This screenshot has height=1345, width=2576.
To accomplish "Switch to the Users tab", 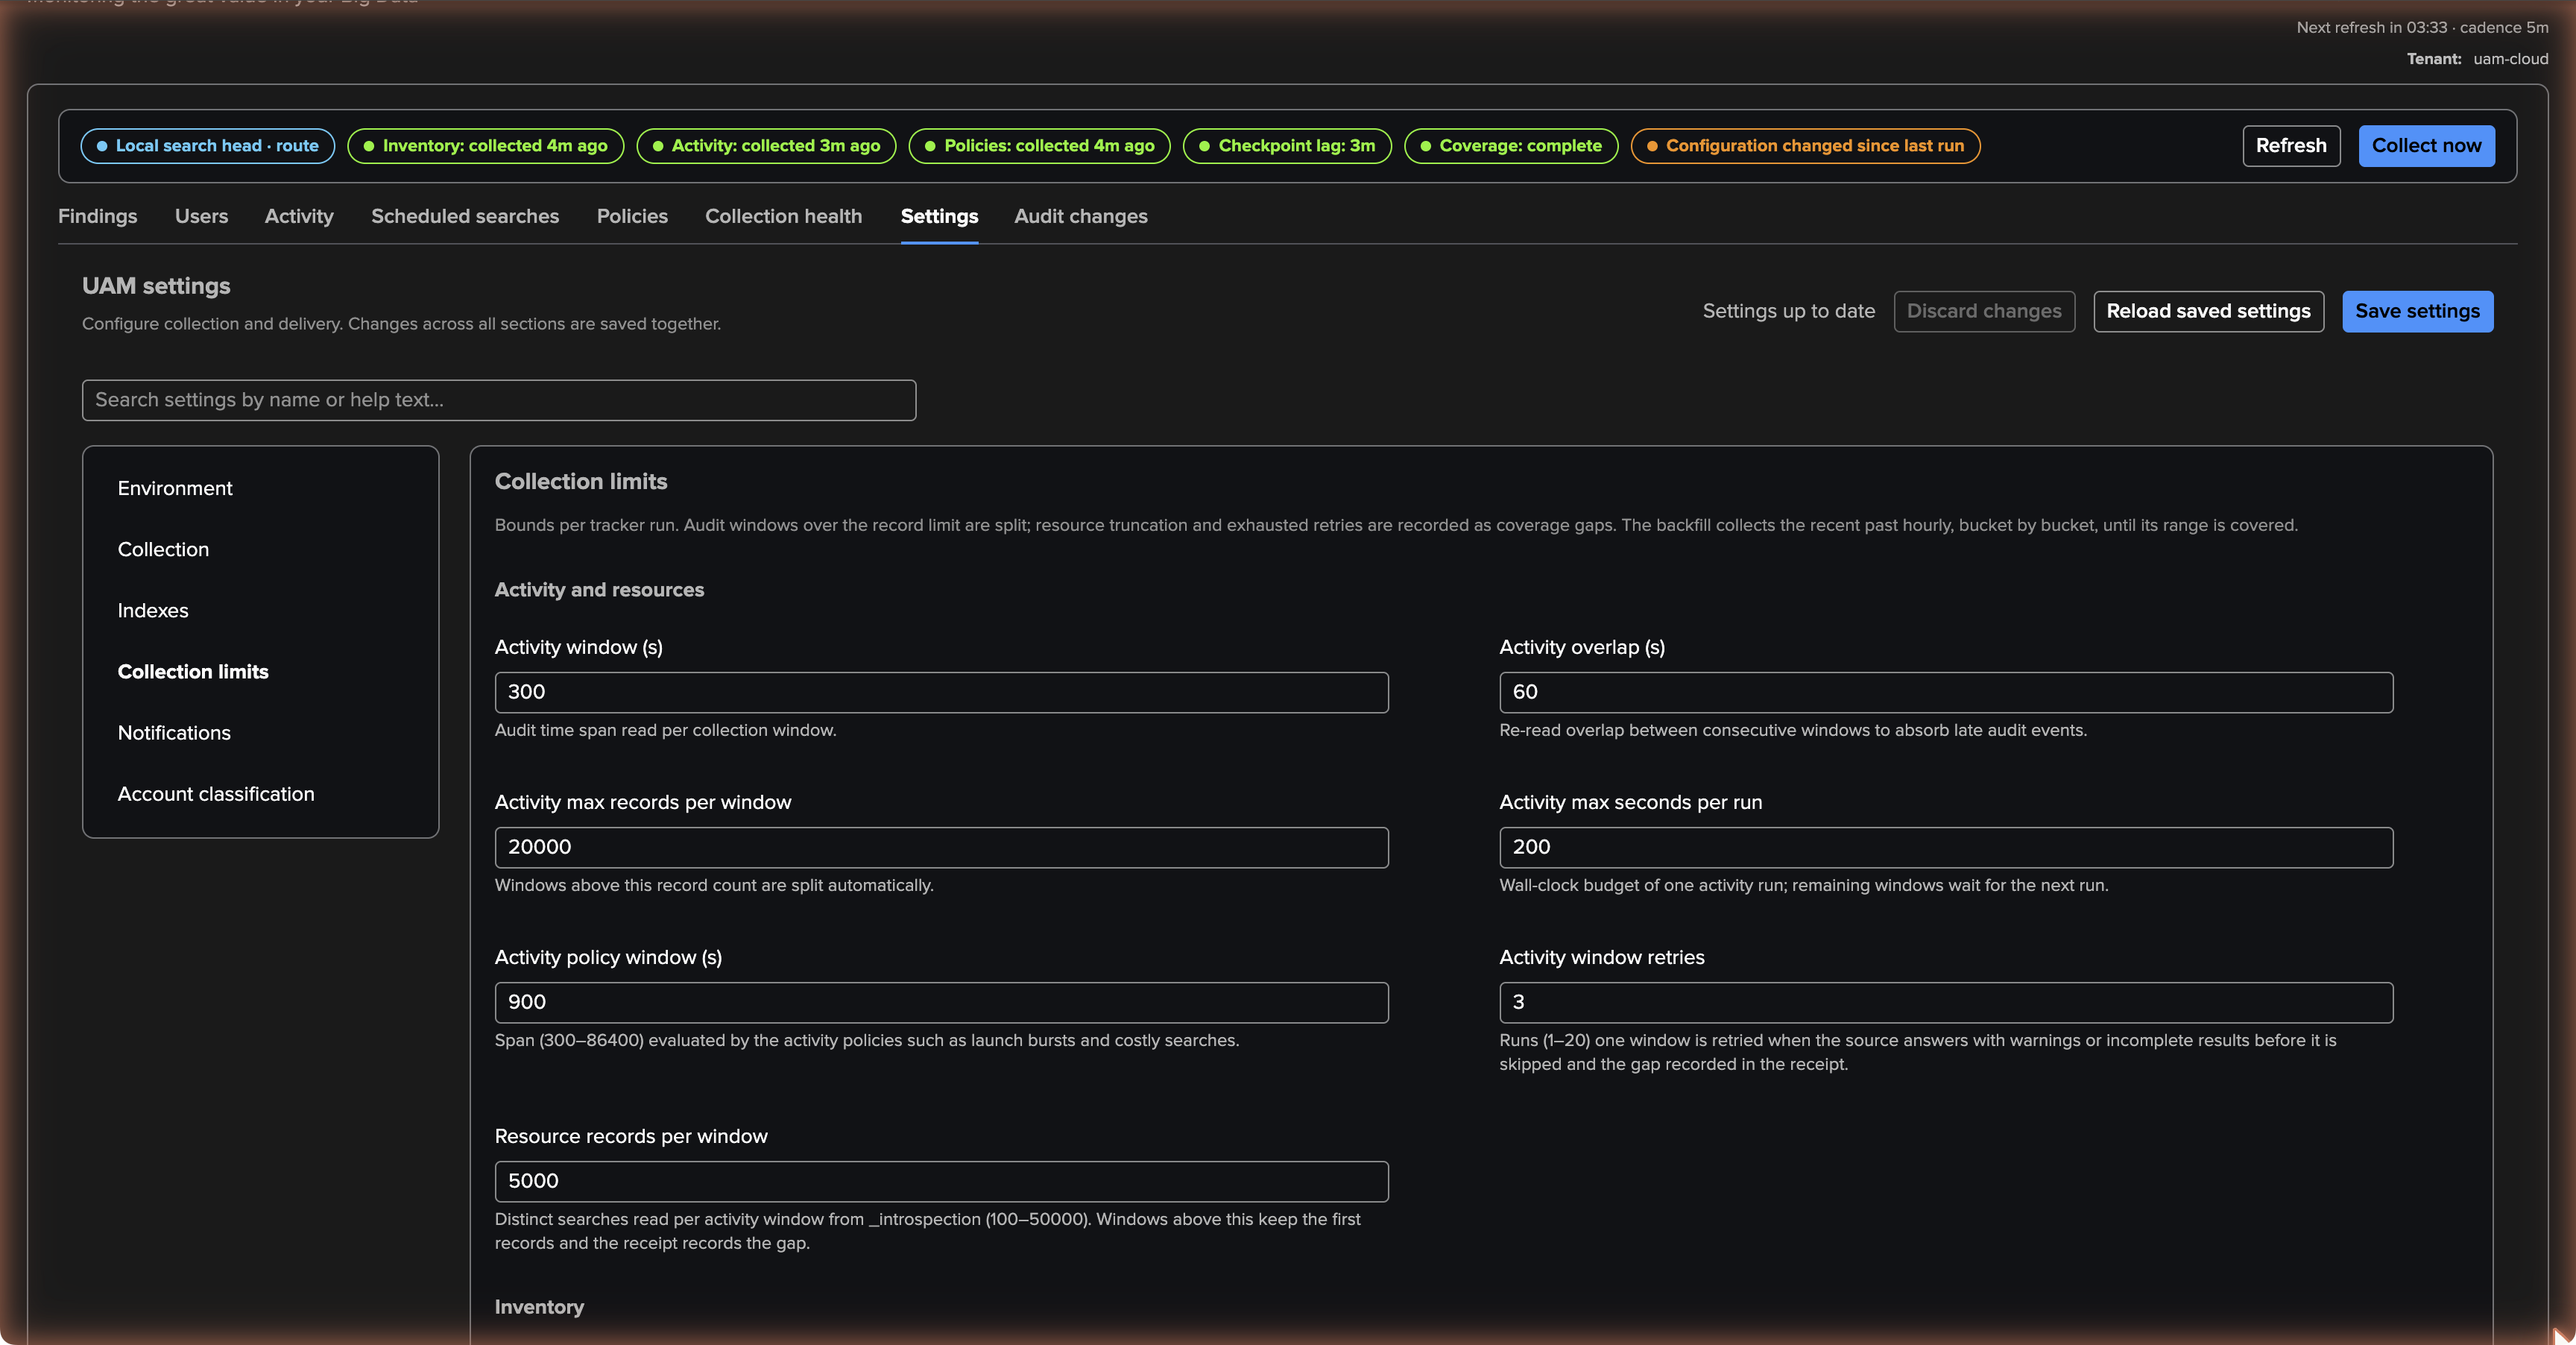I will [x=201, y=216].
